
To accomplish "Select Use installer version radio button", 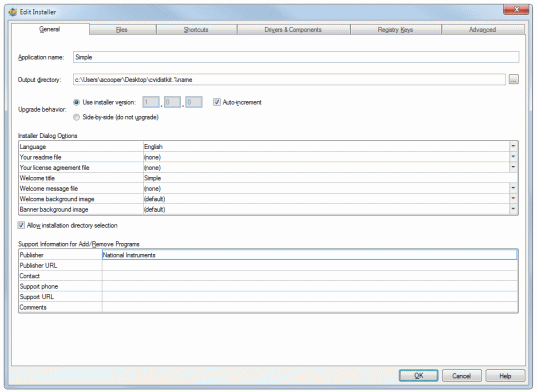I will pos(77,102).
